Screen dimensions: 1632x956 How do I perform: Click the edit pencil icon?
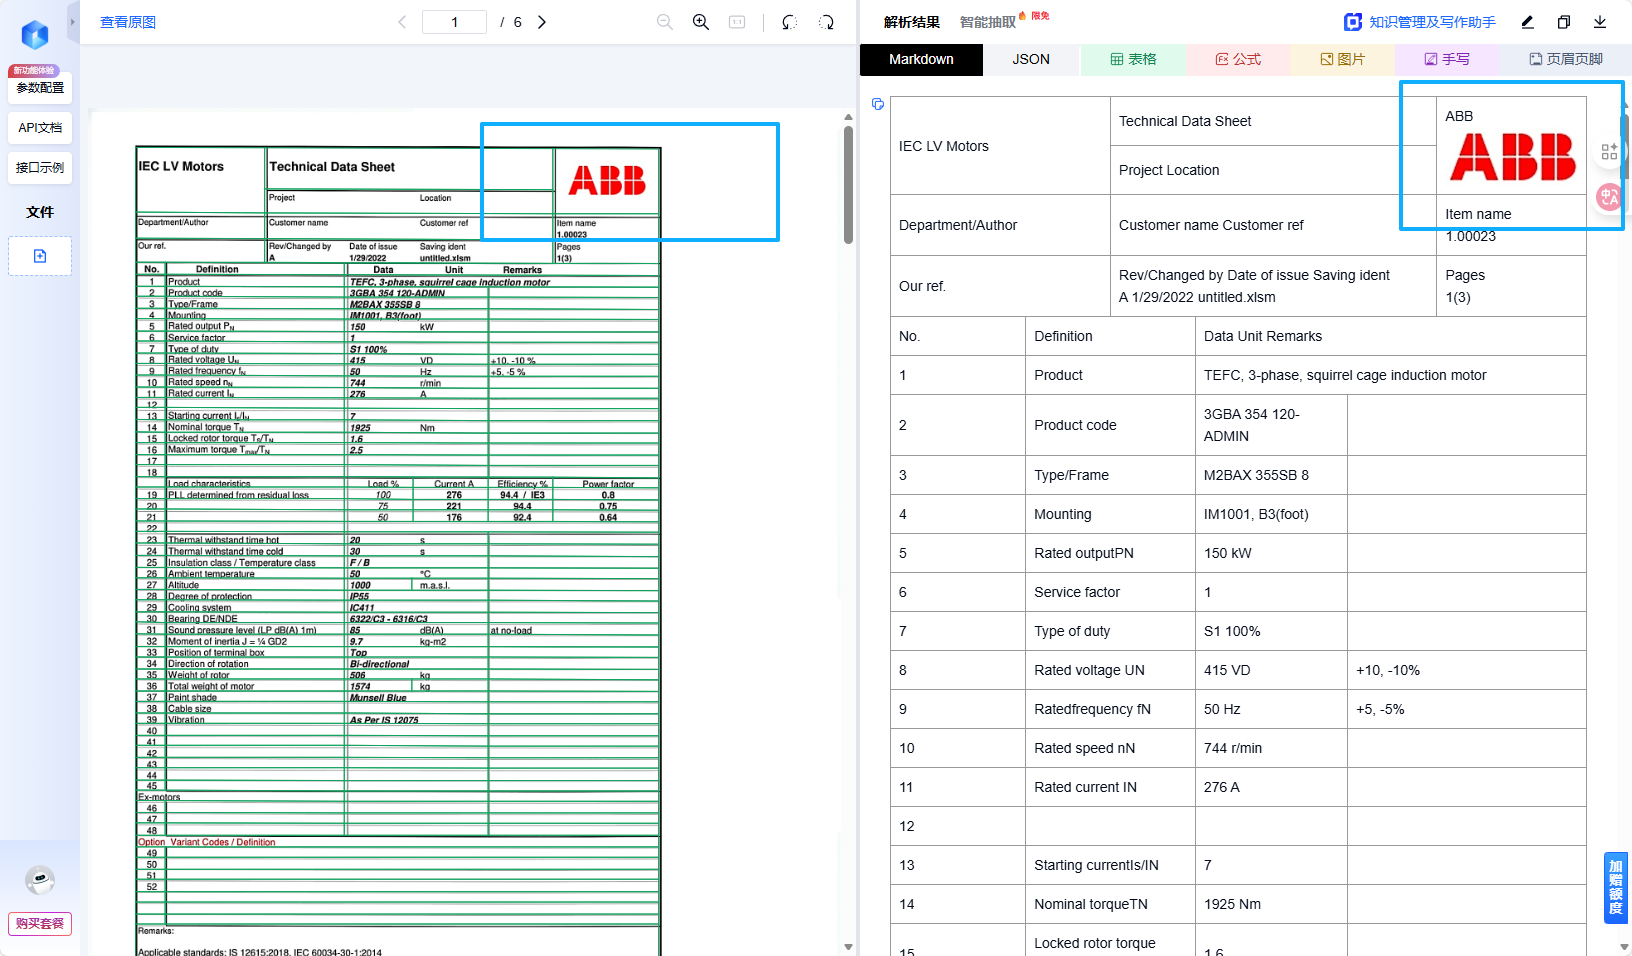pyautogui.click(x=1527, y=22)
